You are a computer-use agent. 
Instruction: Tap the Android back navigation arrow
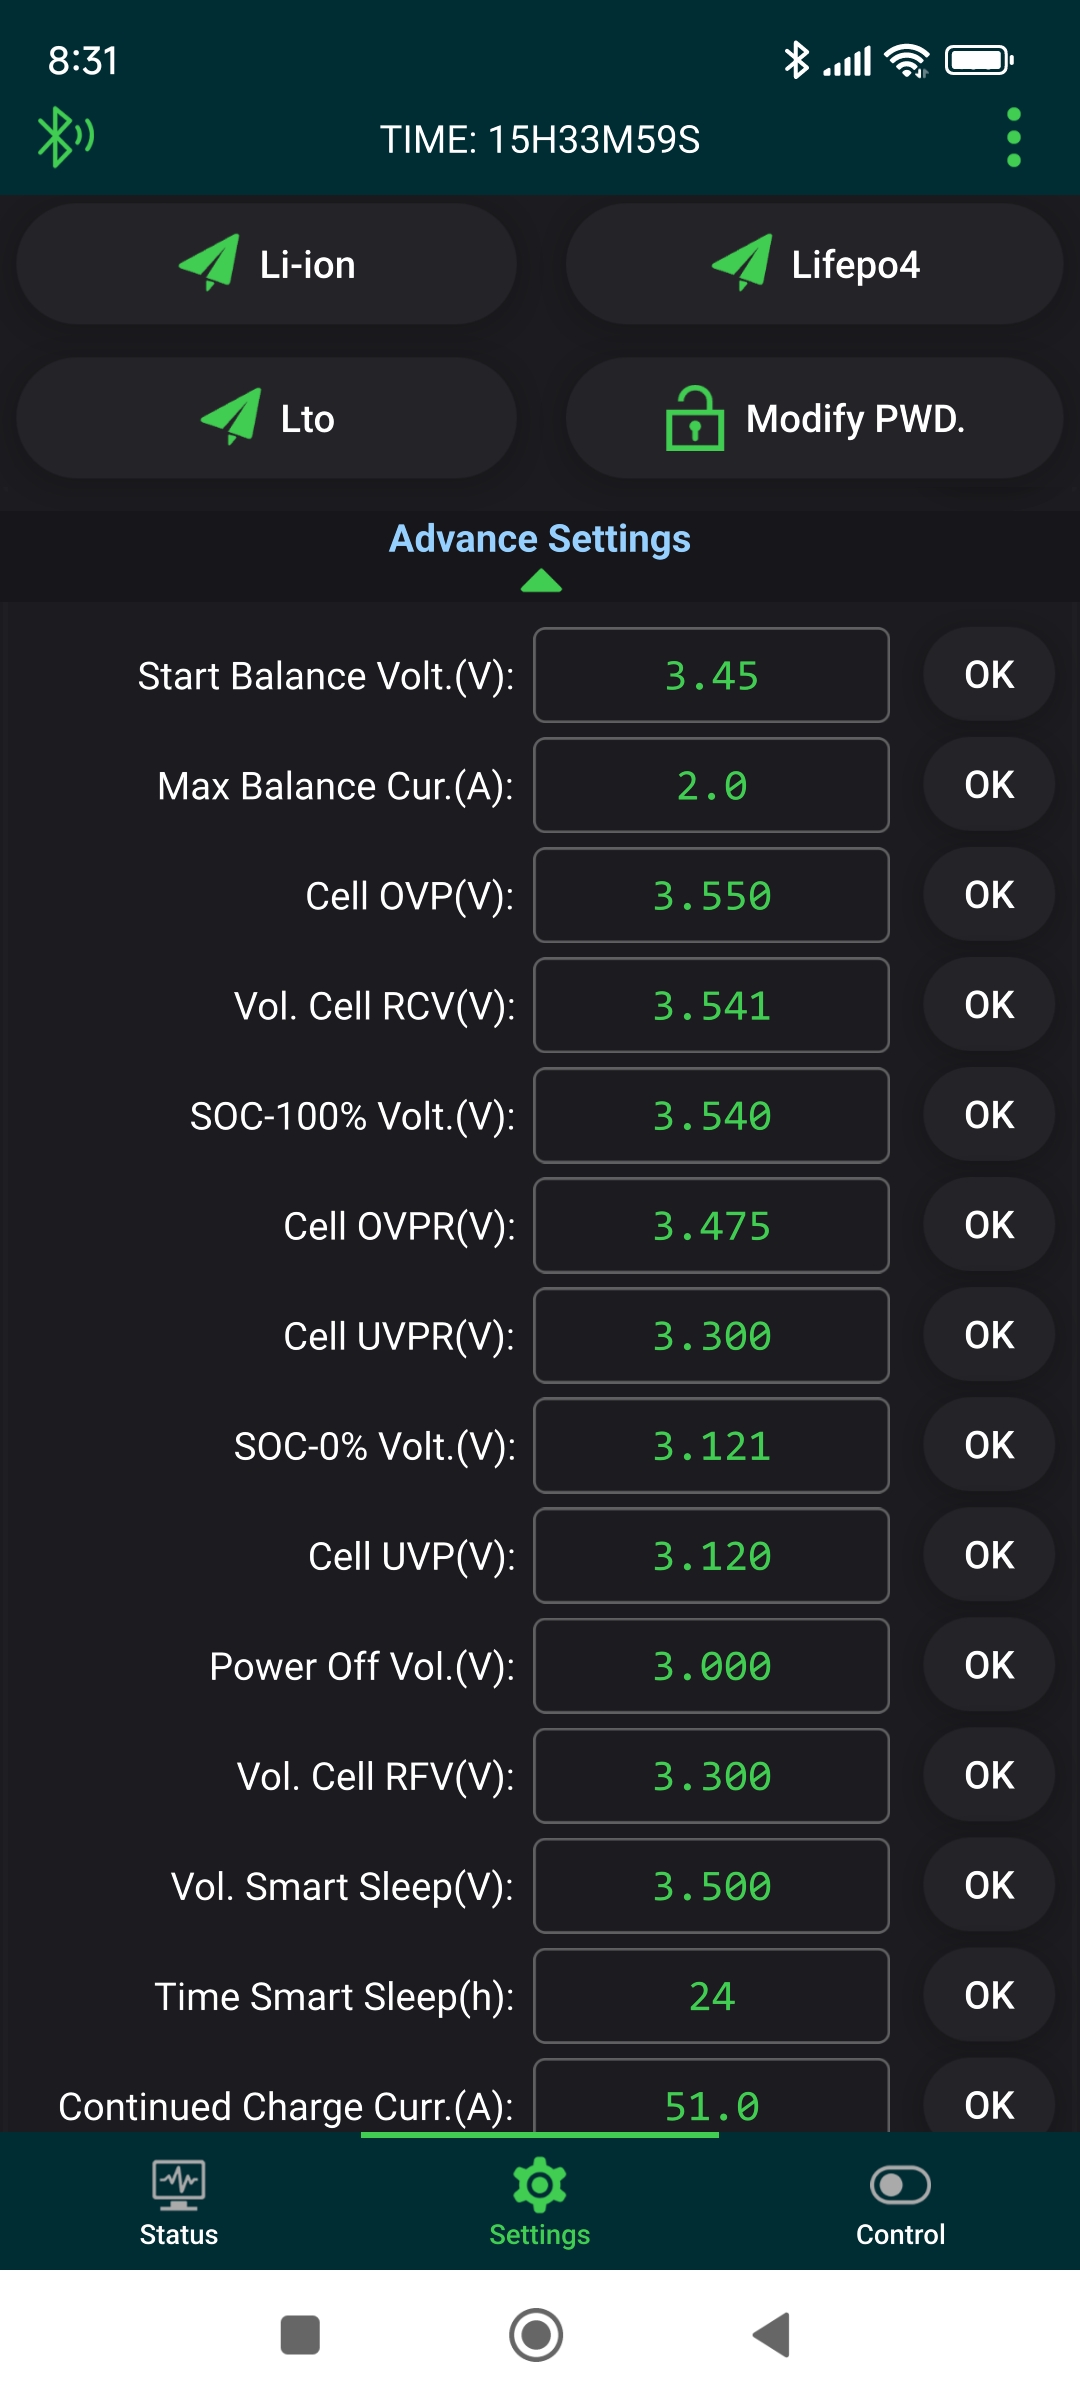coord(772,2335)
